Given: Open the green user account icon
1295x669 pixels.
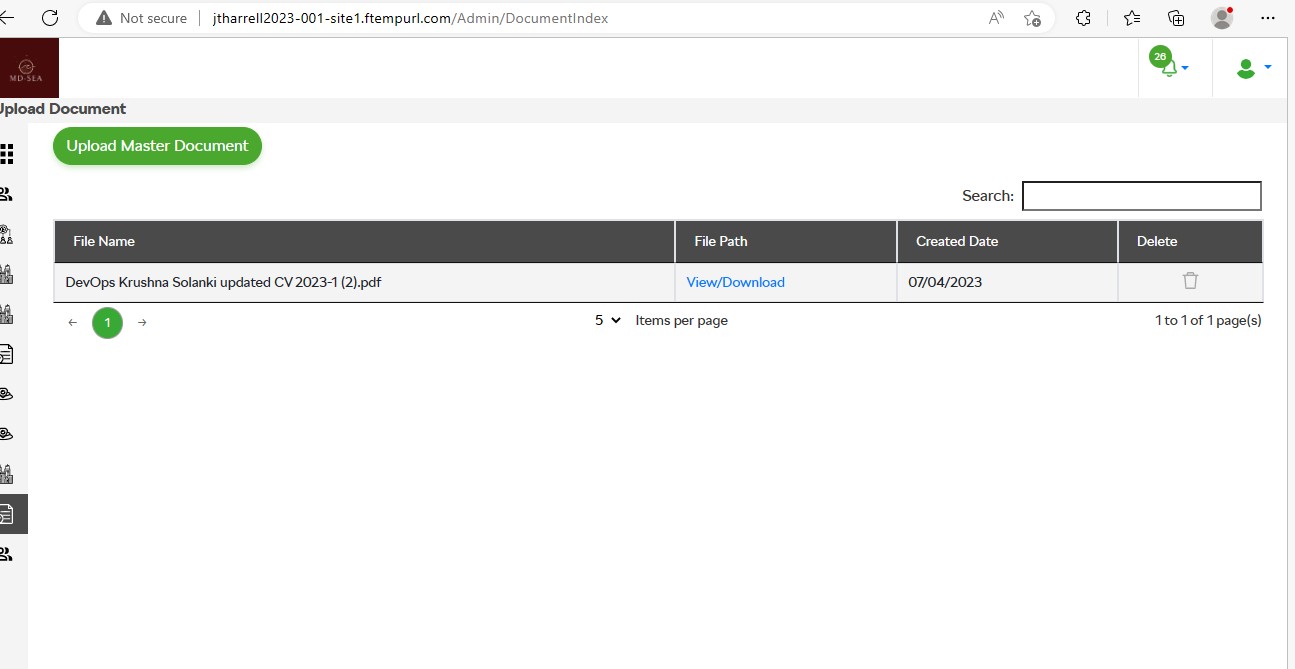Looking at the screenshot, I should (x=1245, y=68).
